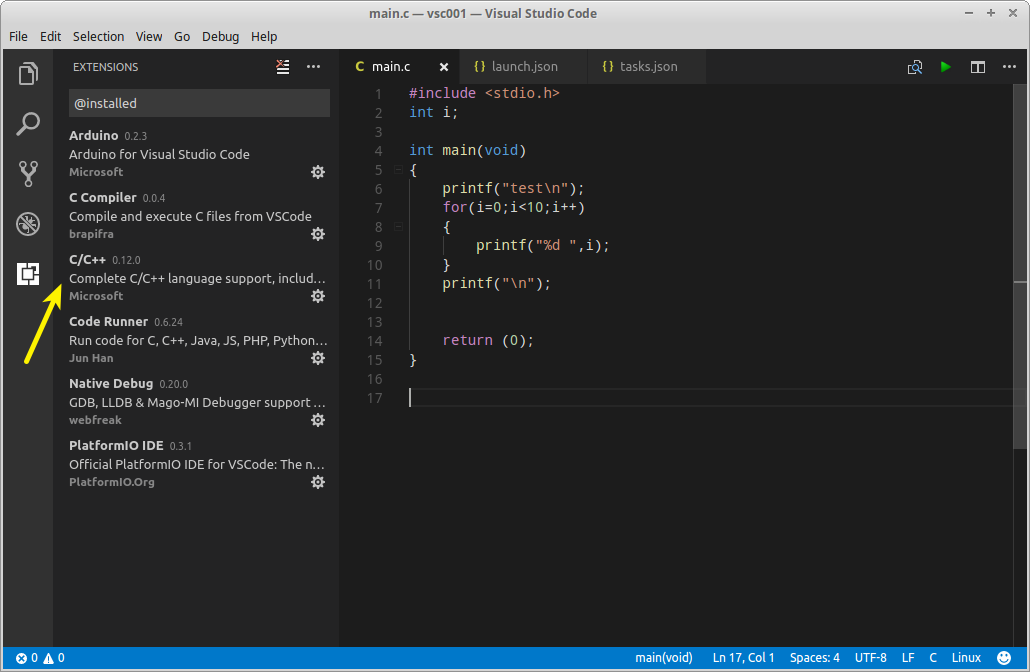Focus the @installed extensions search box

pyautogui.click(x=199, y=103)
